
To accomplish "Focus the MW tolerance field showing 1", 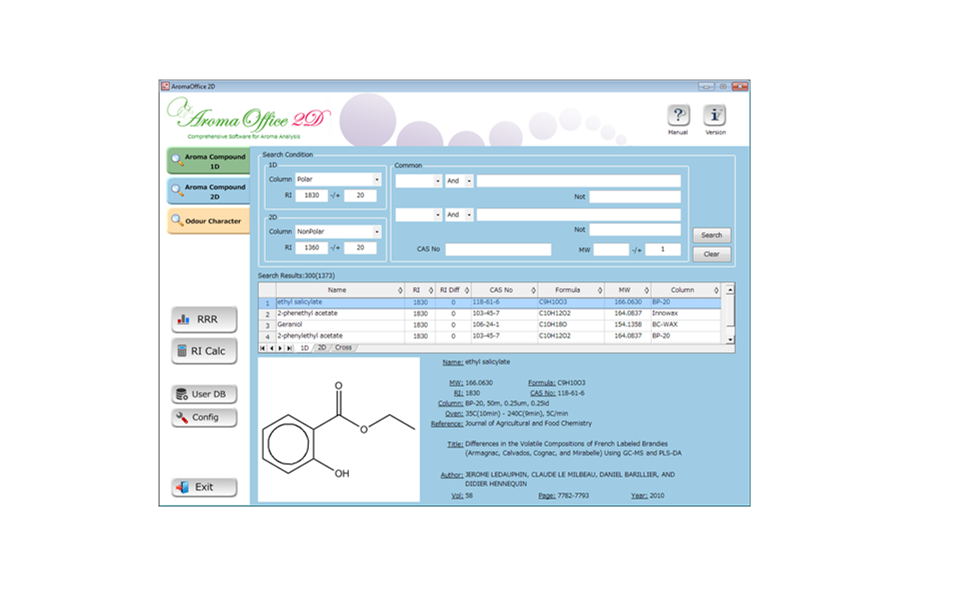I will 662,249.
